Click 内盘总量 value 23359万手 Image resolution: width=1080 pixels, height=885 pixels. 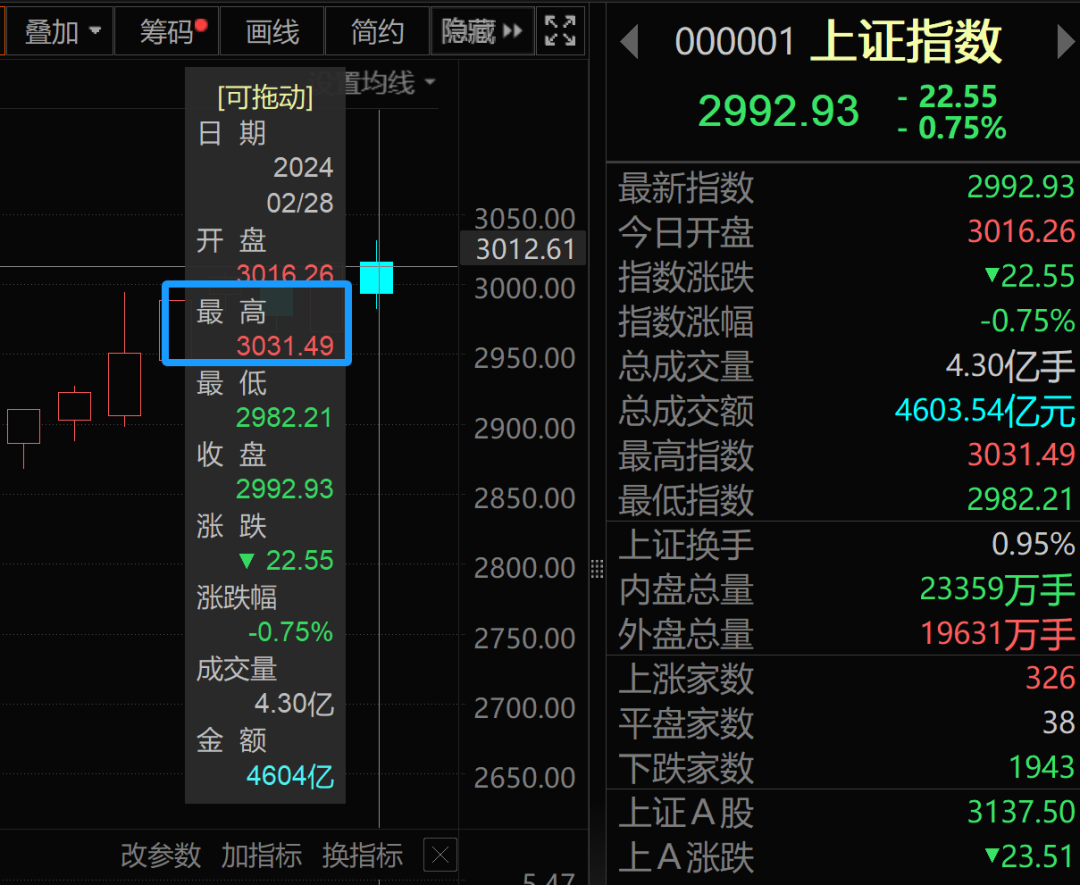(997, 590)
